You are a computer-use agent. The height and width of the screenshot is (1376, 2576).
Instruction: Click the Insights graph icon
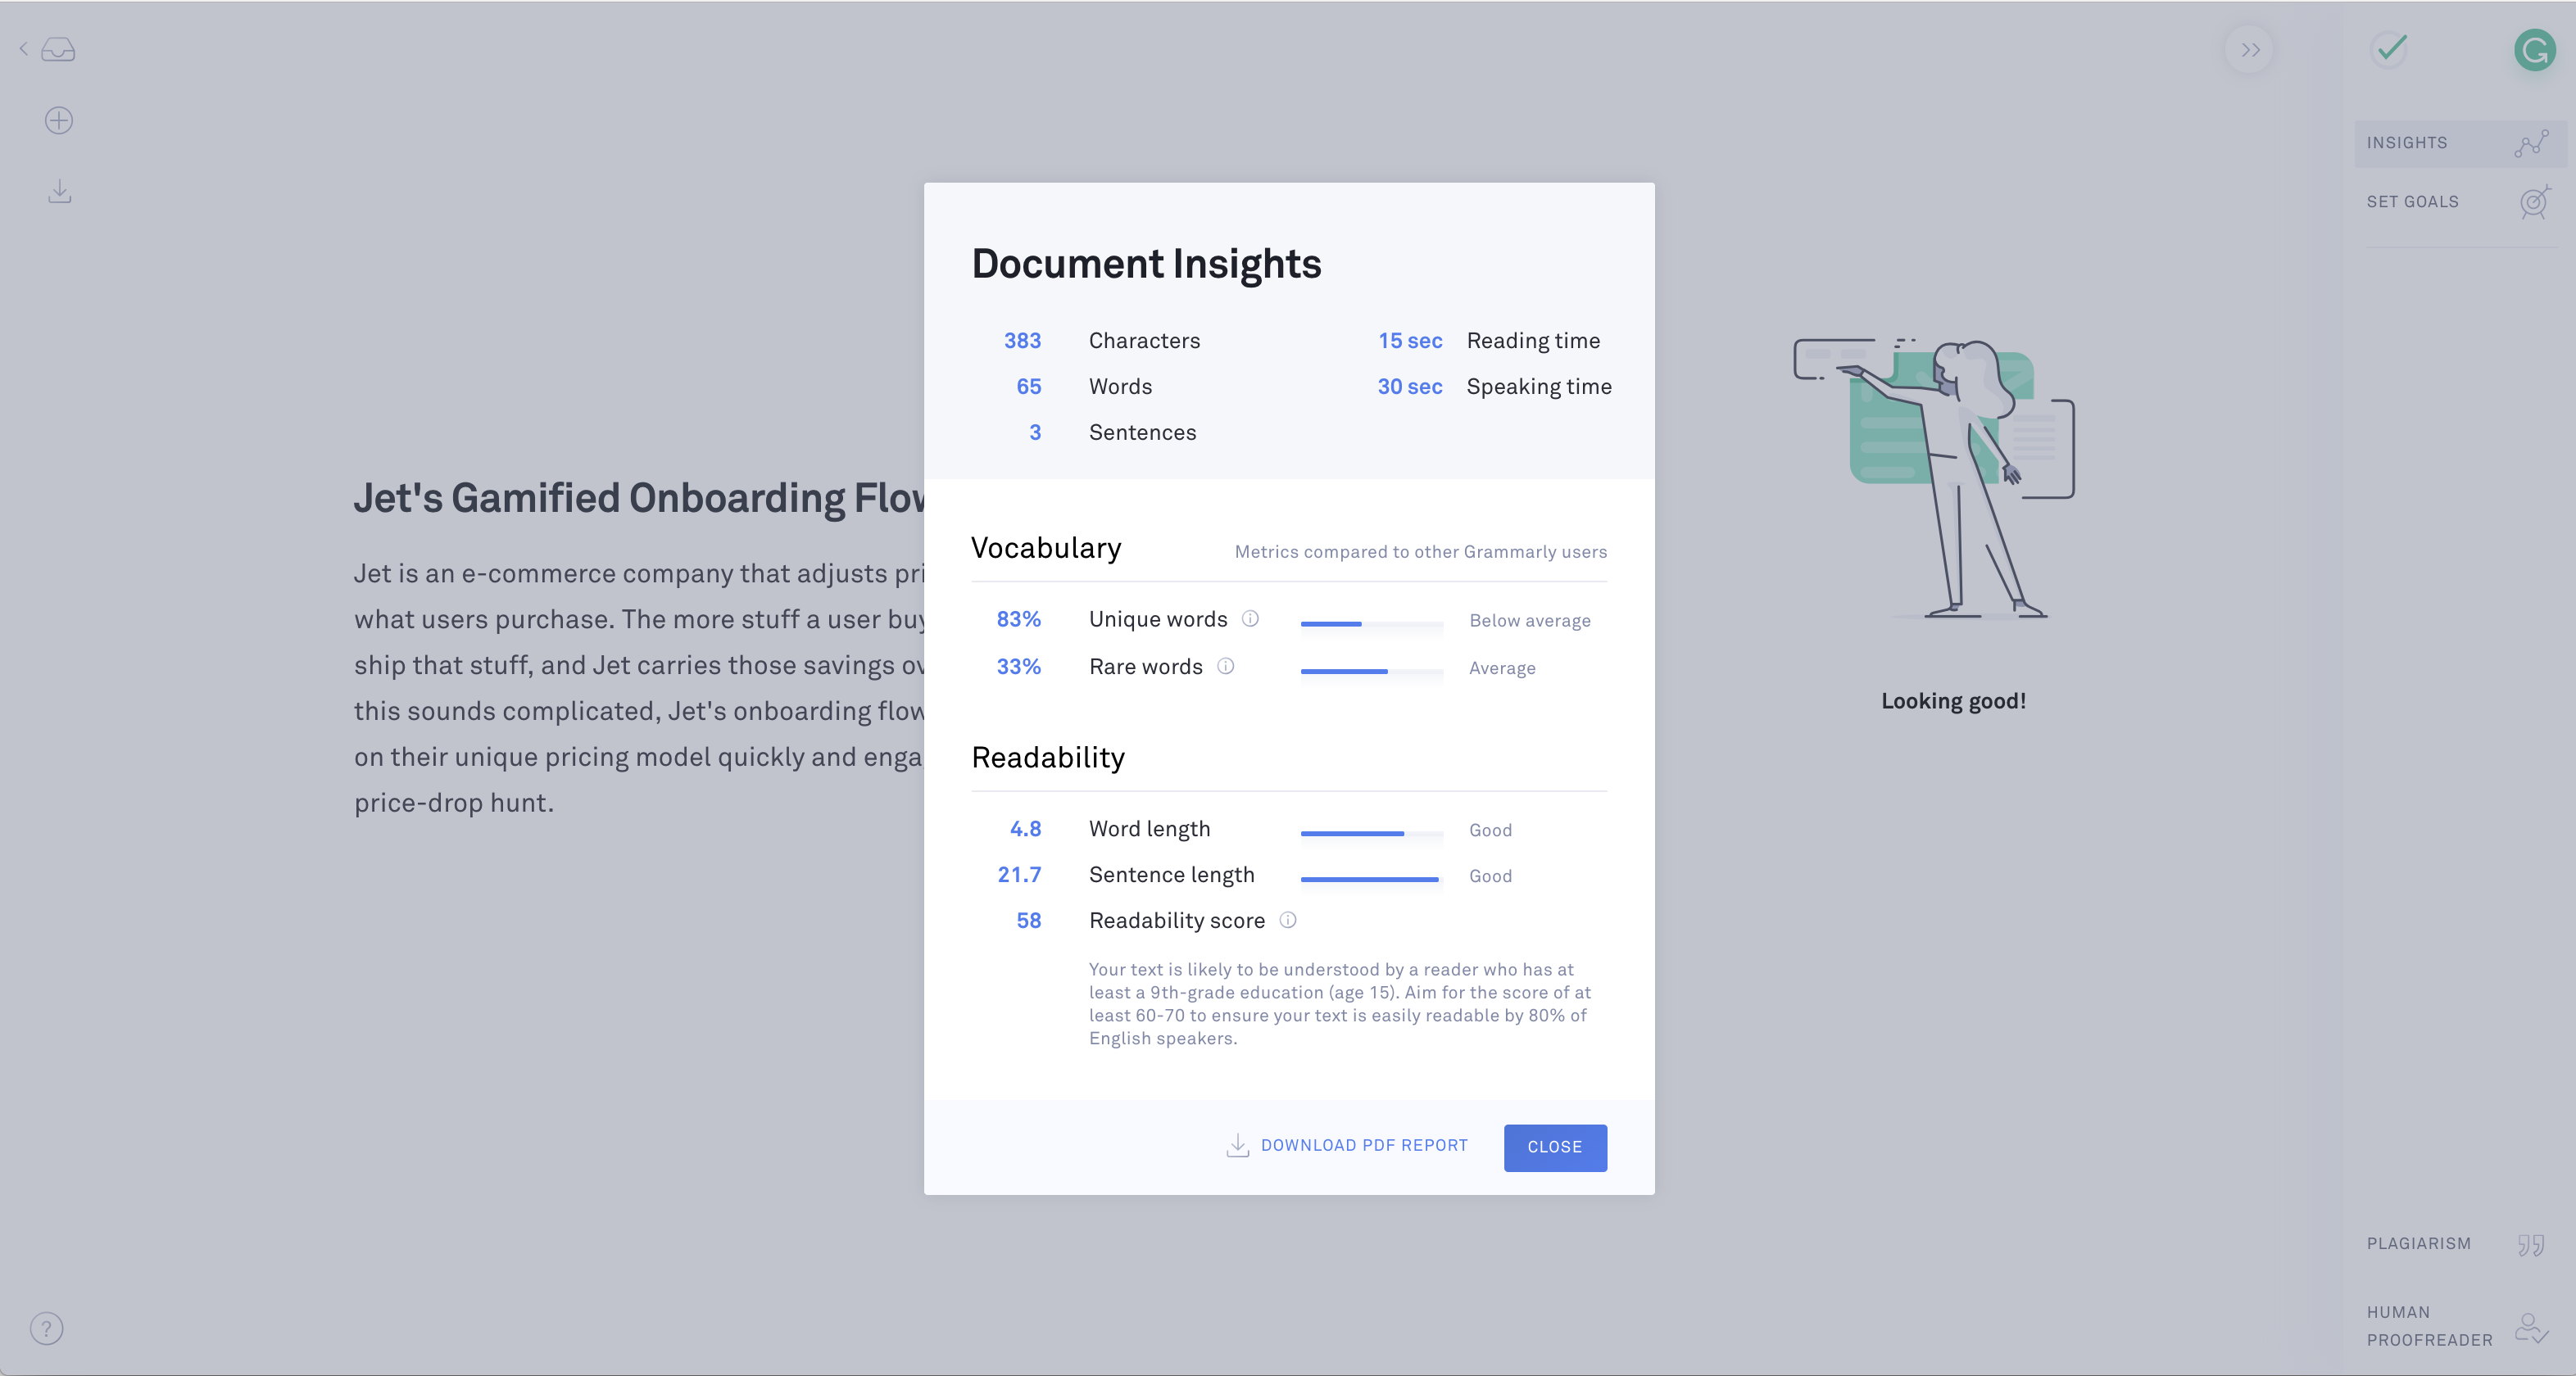2532,143
